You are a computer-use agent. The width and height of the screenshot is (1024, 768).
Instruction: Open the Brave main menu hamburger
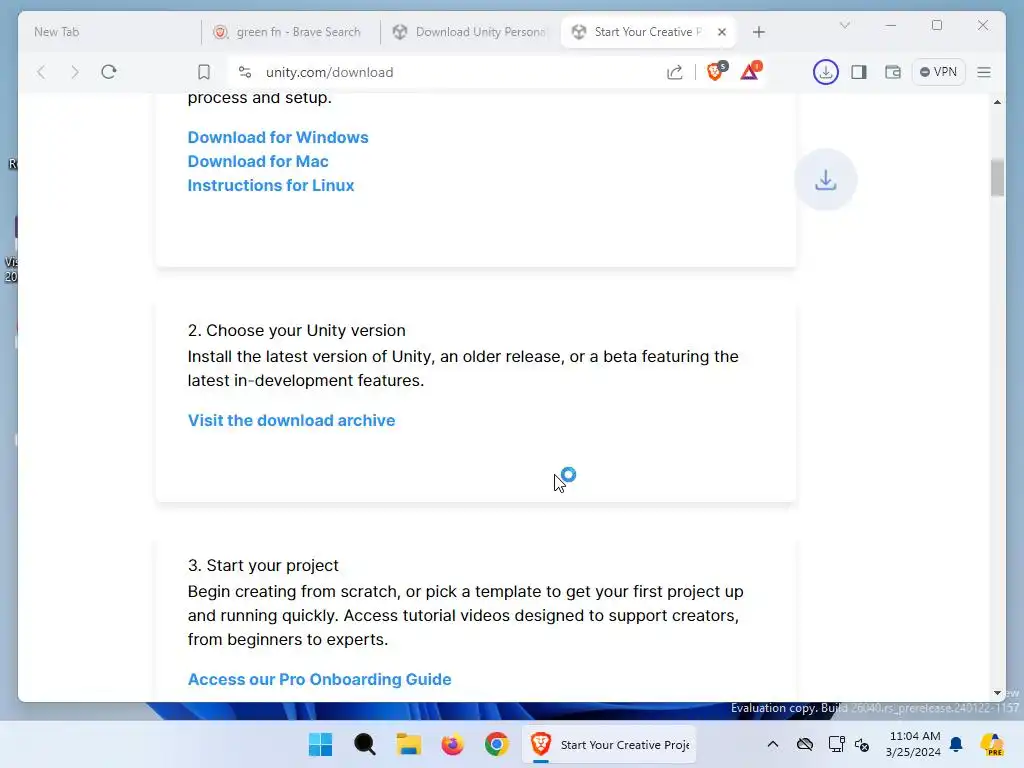pyautogui.click(x=984, y=72)
